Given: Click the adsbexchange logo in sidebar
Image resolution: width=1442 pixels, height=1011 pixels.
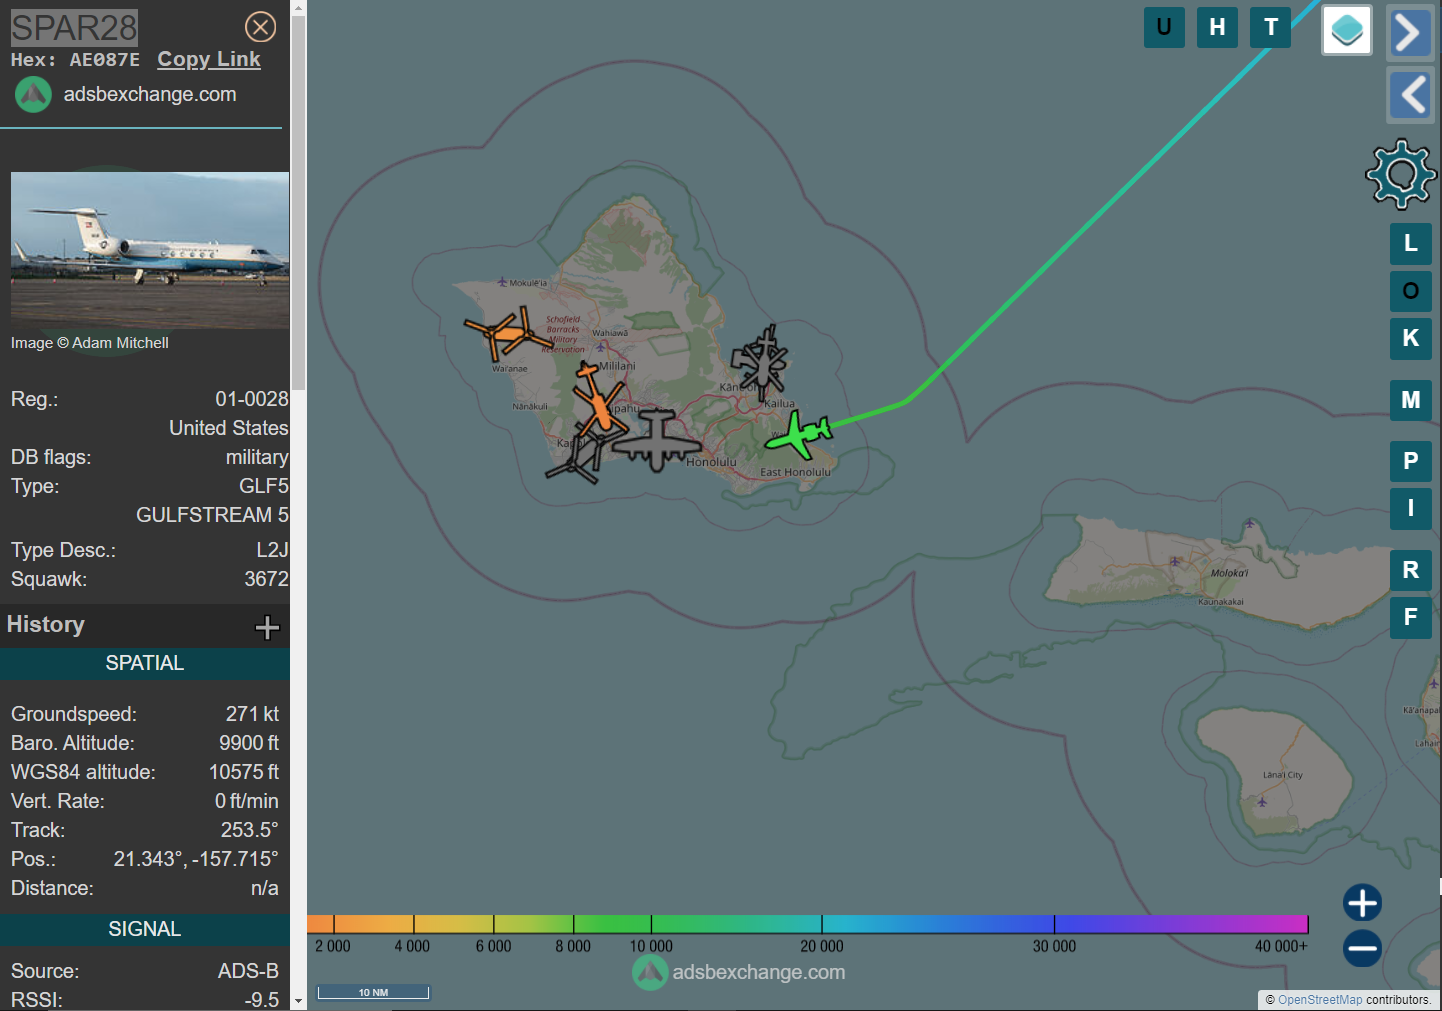Looking at the screenshot, I should (33, 94).
